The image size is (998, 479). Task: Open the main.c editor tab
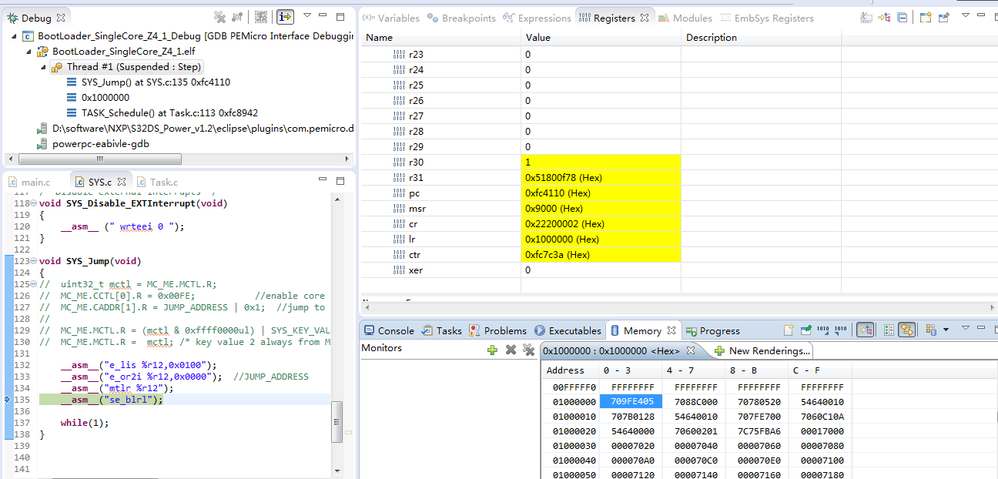pos(29,182)
